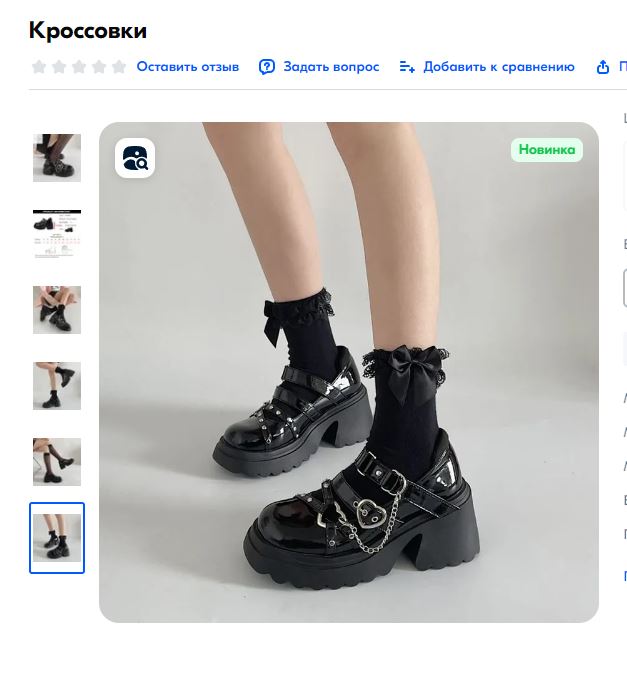Click the Кроссовки product title

[x=88, y=31]
